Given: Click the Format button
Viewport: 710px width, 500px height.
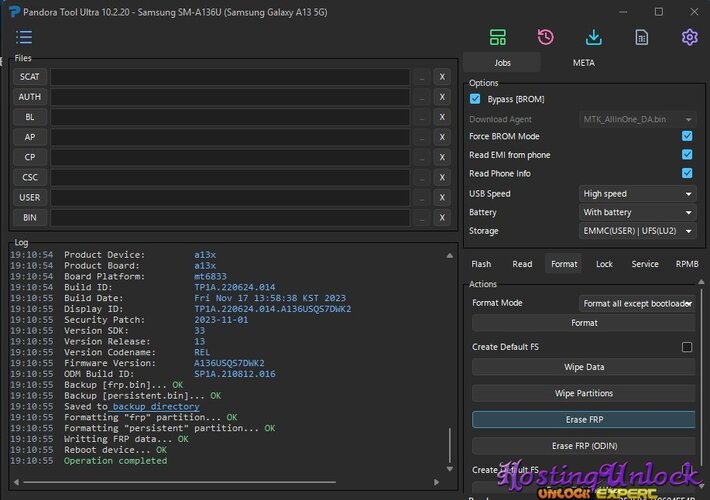Looking at the screenshot, I should pyautogui.click(x=584, y=323).
